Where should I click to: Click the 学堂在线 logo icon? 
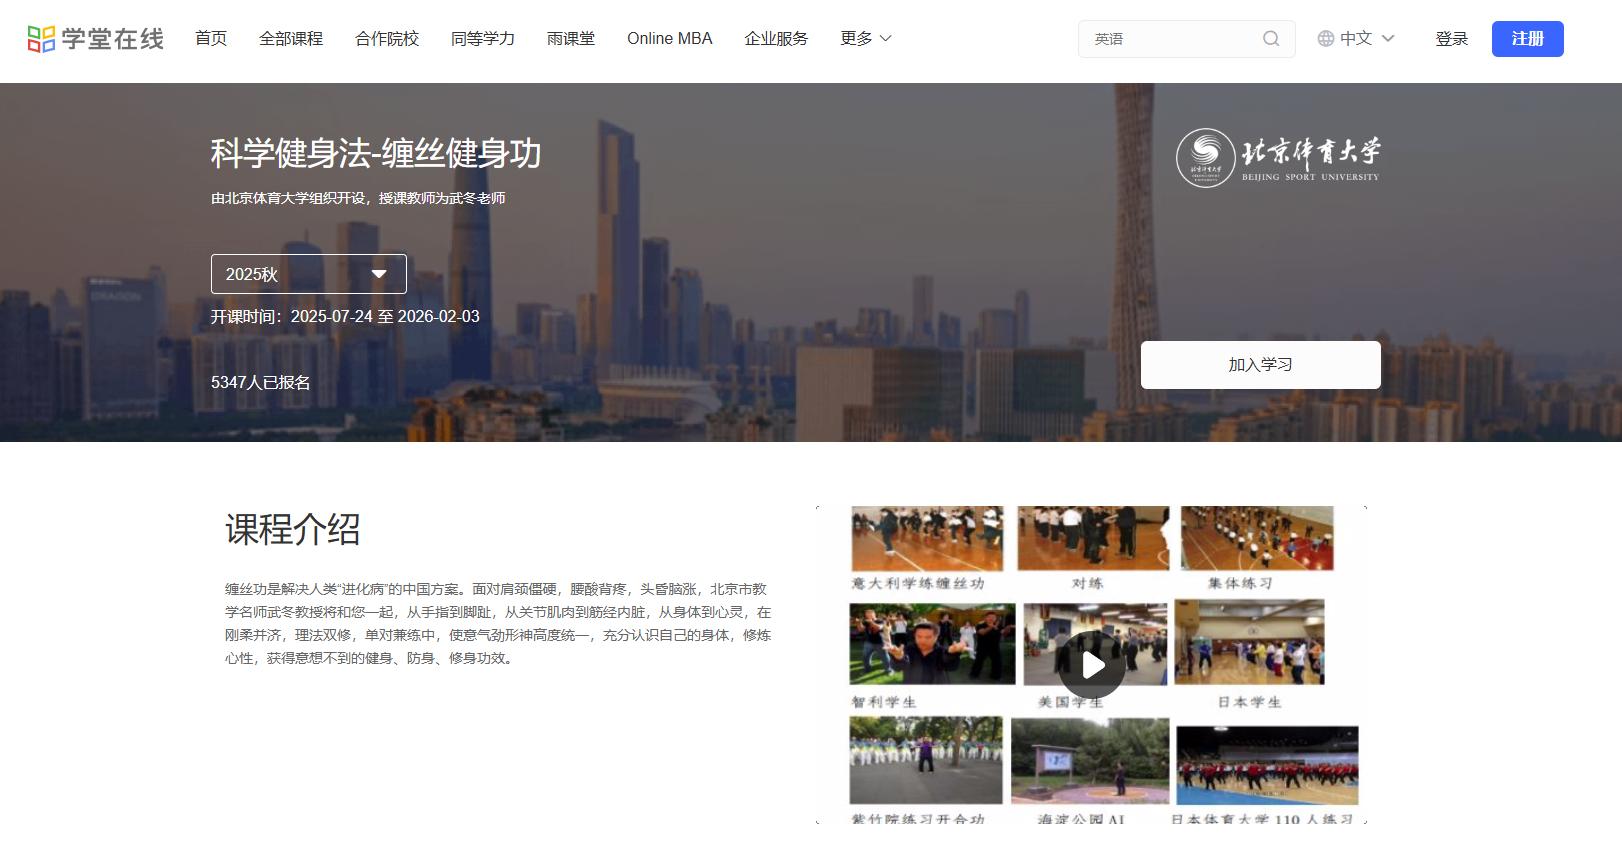pos(41,39)
